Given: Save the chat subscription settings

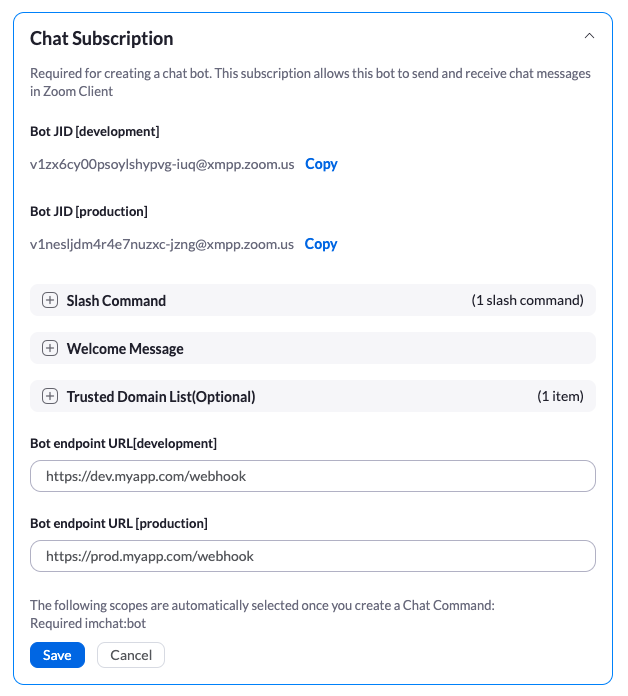Looking at the screenshot, I should [57, 655].
